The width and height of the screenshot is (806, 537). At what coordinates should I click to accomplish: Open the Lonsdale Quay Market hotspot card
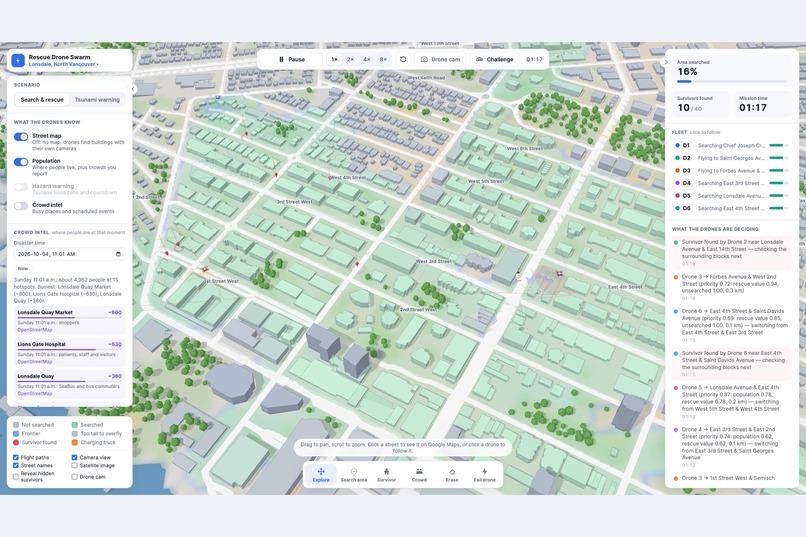tap(69, 321)
